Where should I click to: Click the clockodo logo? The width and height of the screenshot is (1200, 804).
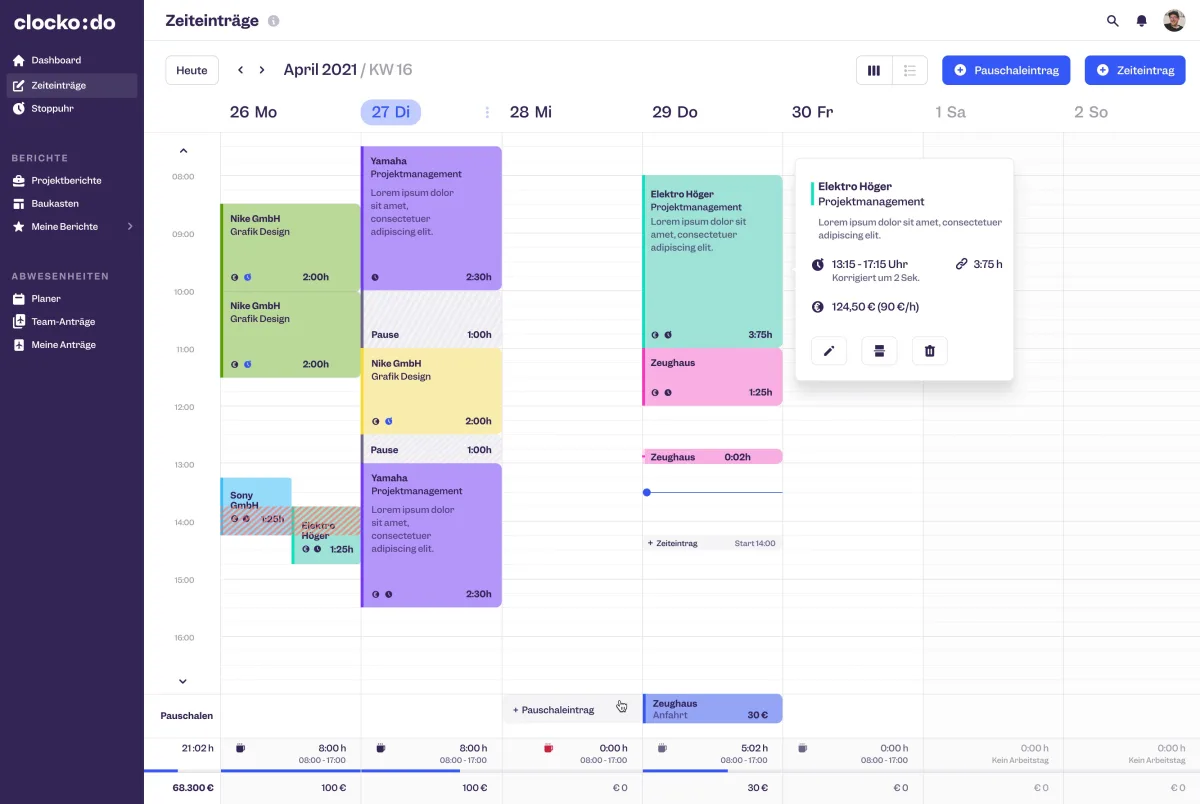coord(63,21)
